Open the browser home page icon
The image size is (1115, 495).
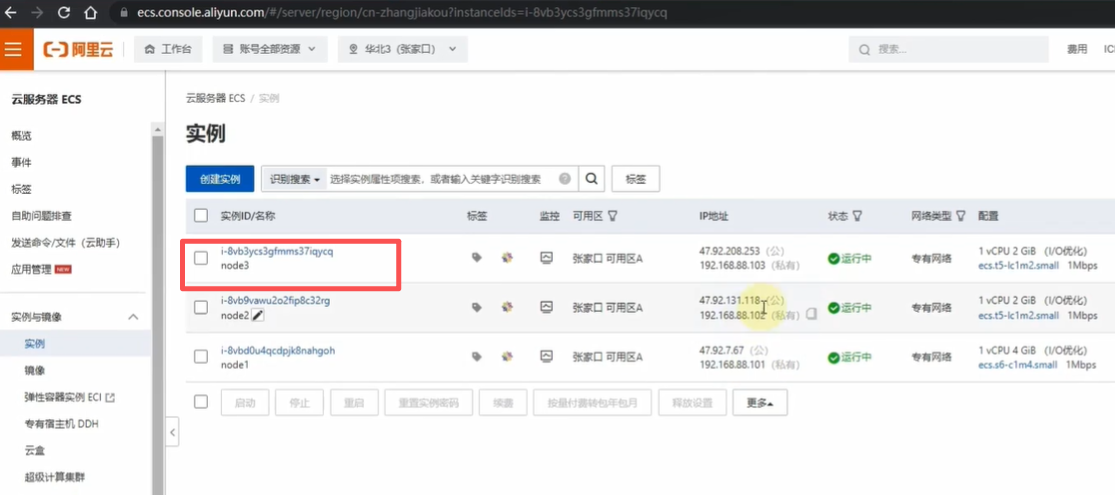click(90, 13)
